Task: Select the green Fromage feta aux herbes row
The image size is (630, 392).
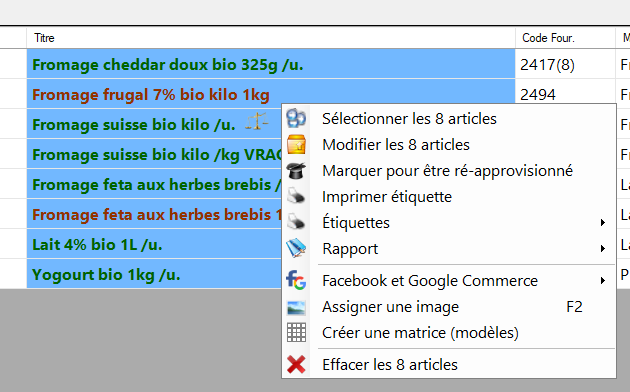Action: [x=154, y=184]
